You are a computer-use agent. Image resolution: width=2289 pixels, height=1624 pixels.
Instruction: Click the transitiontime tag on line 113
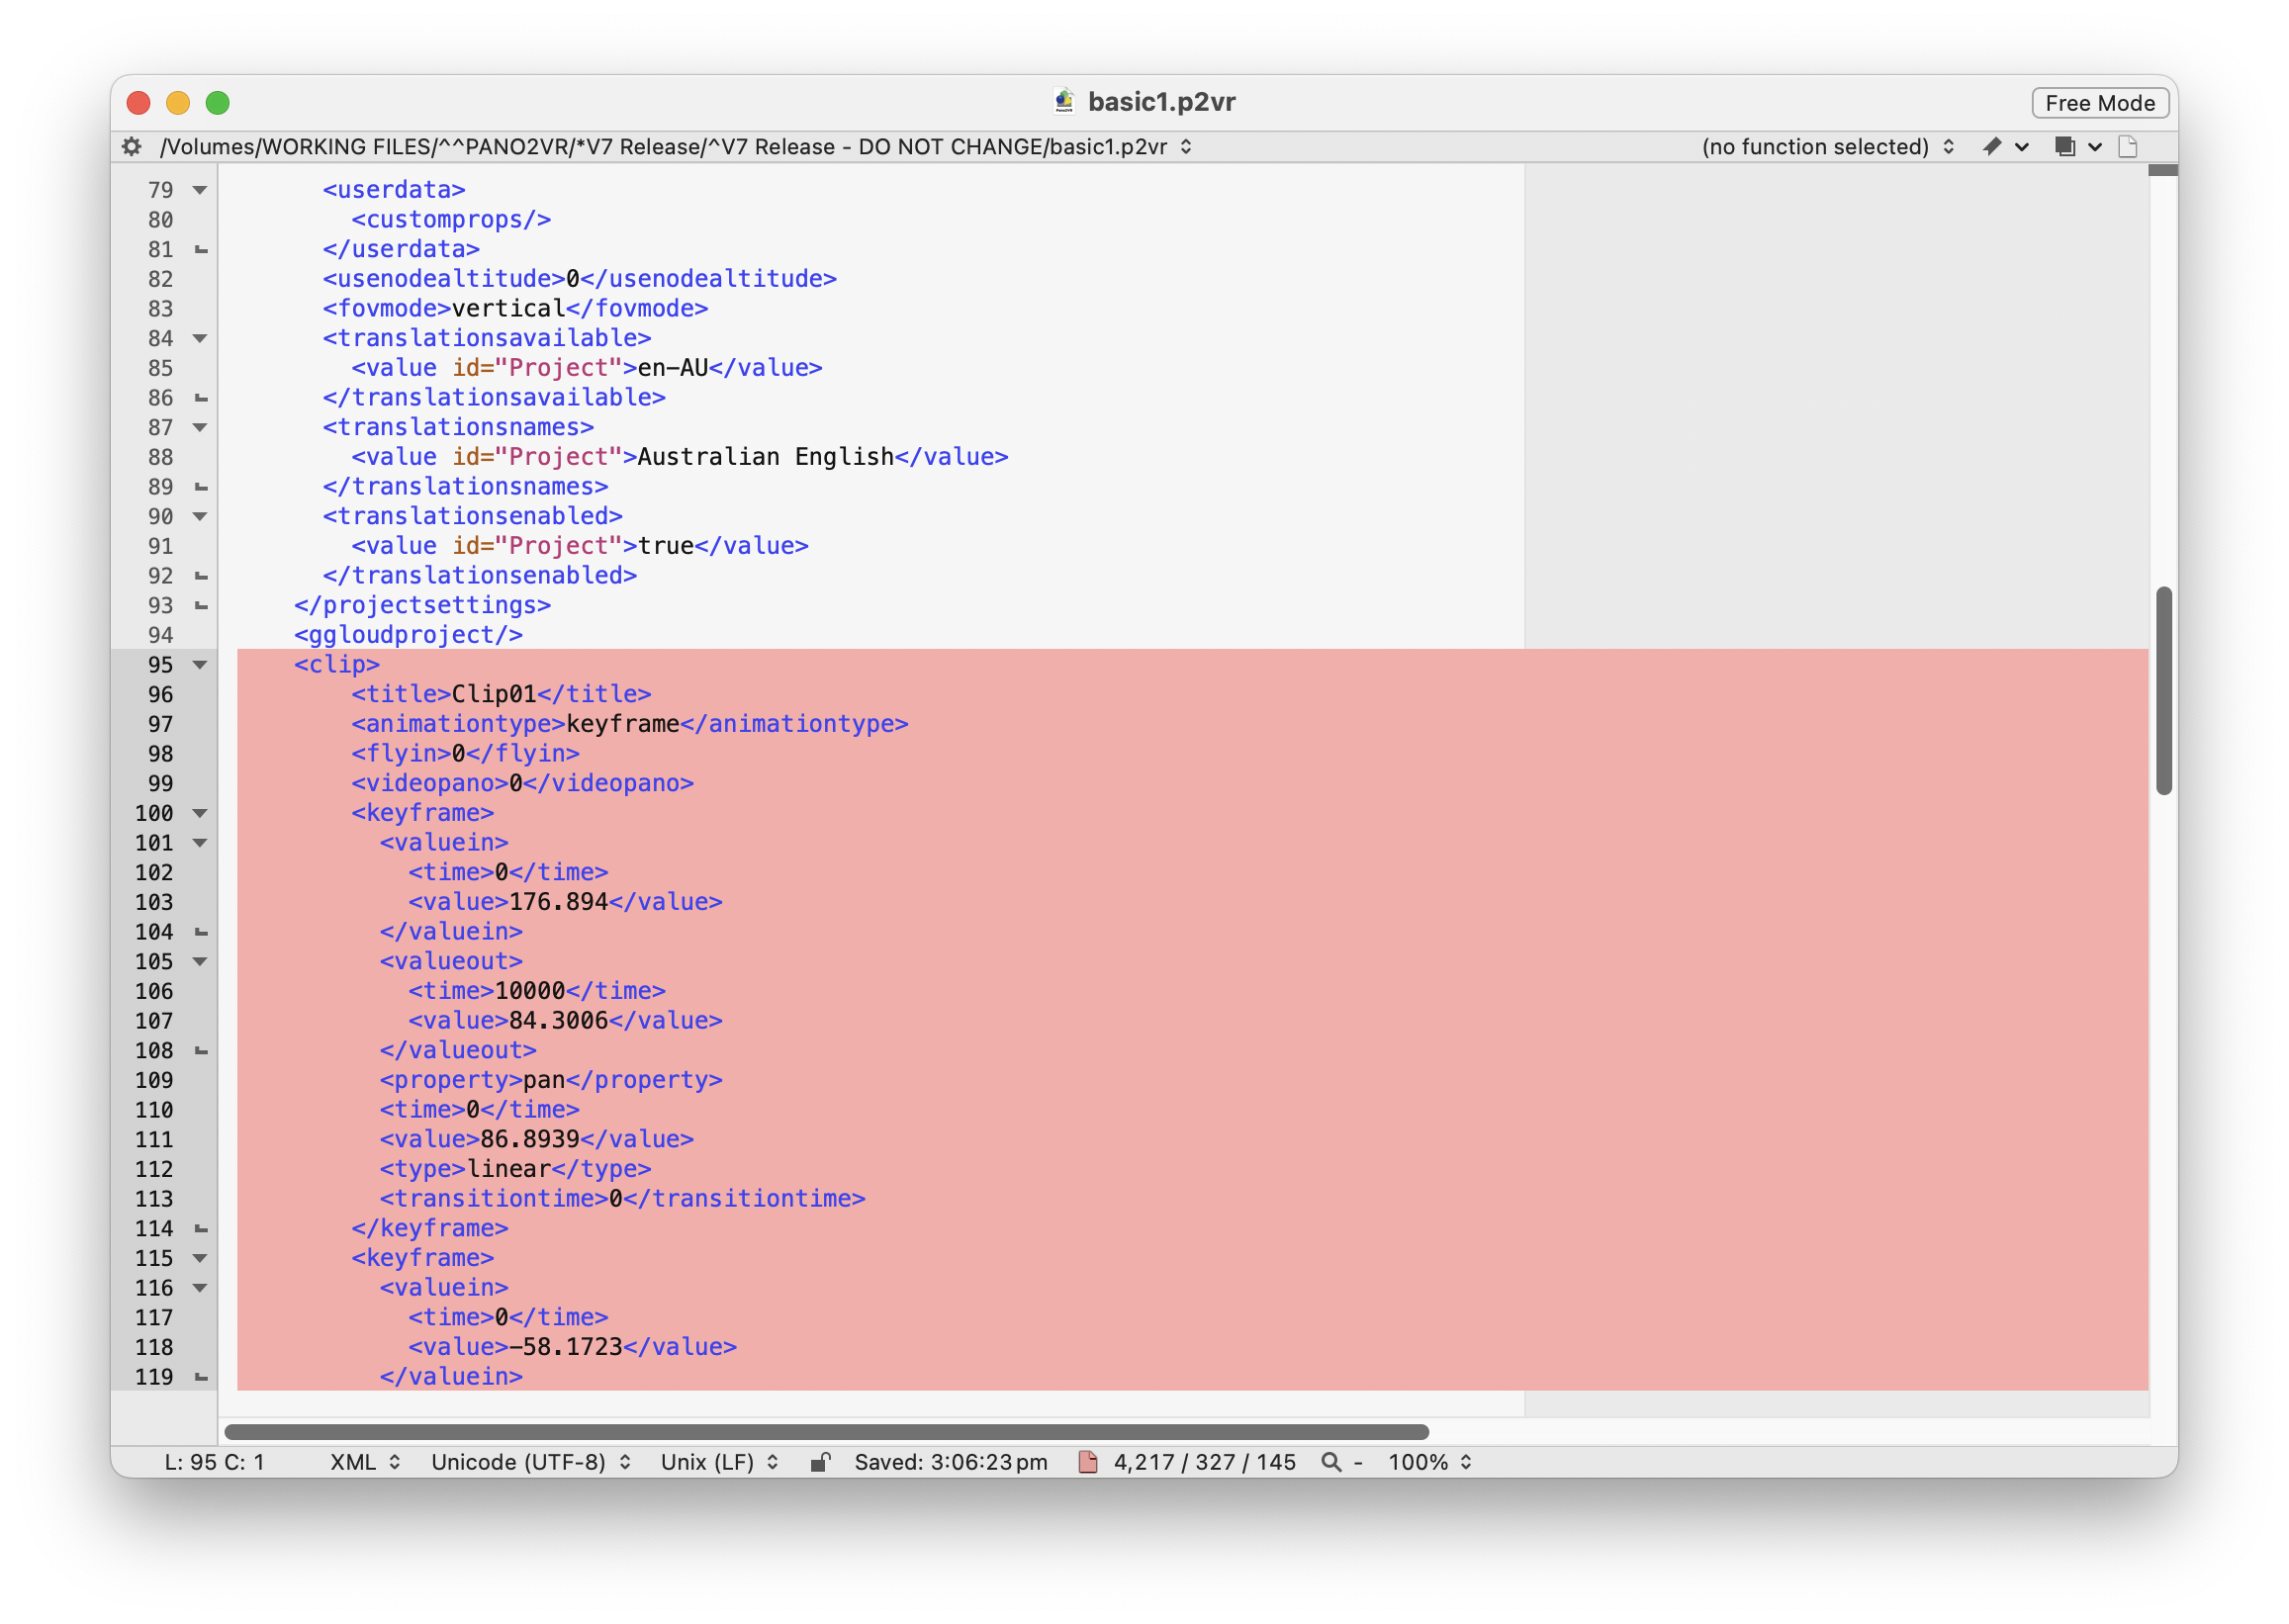(494, 1199)
